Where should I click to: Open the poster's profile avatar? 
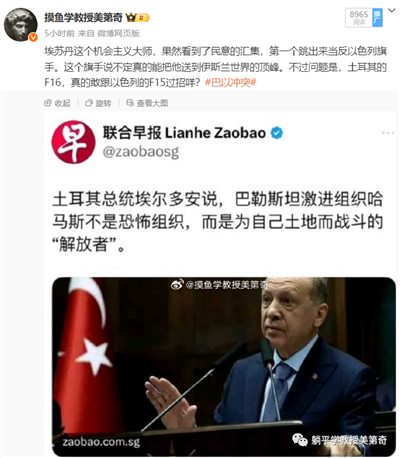coord(20,25)
